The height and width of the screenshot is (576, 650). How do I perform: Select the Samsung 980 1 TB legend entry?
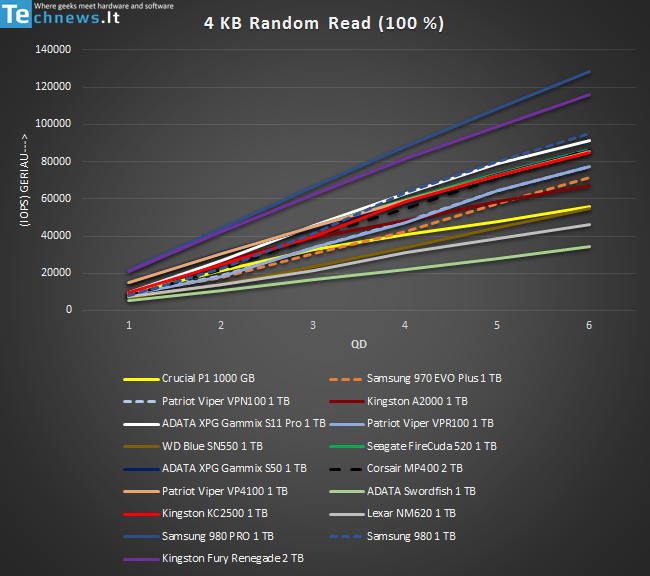(x=393, y=536)
